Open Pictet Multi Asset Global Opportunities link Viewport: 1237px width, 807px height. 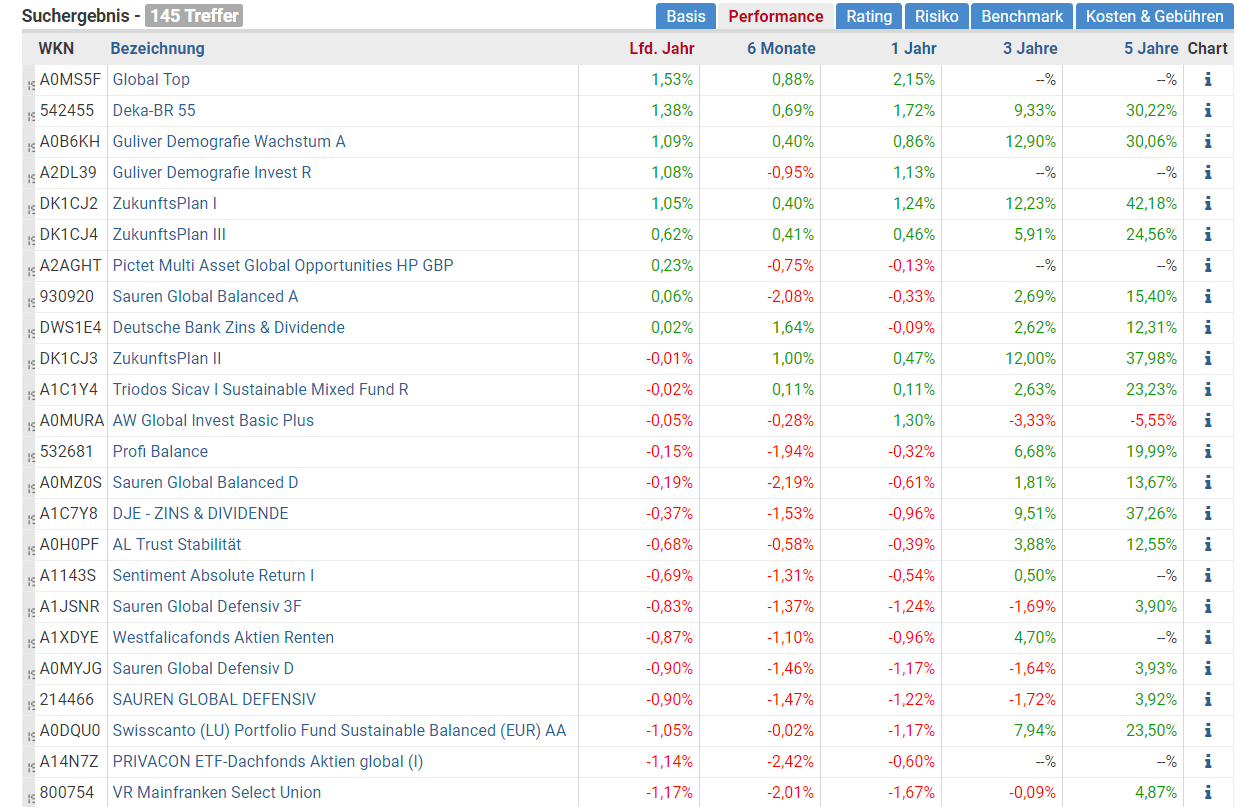pyautogui.click(x=283, y=266)
